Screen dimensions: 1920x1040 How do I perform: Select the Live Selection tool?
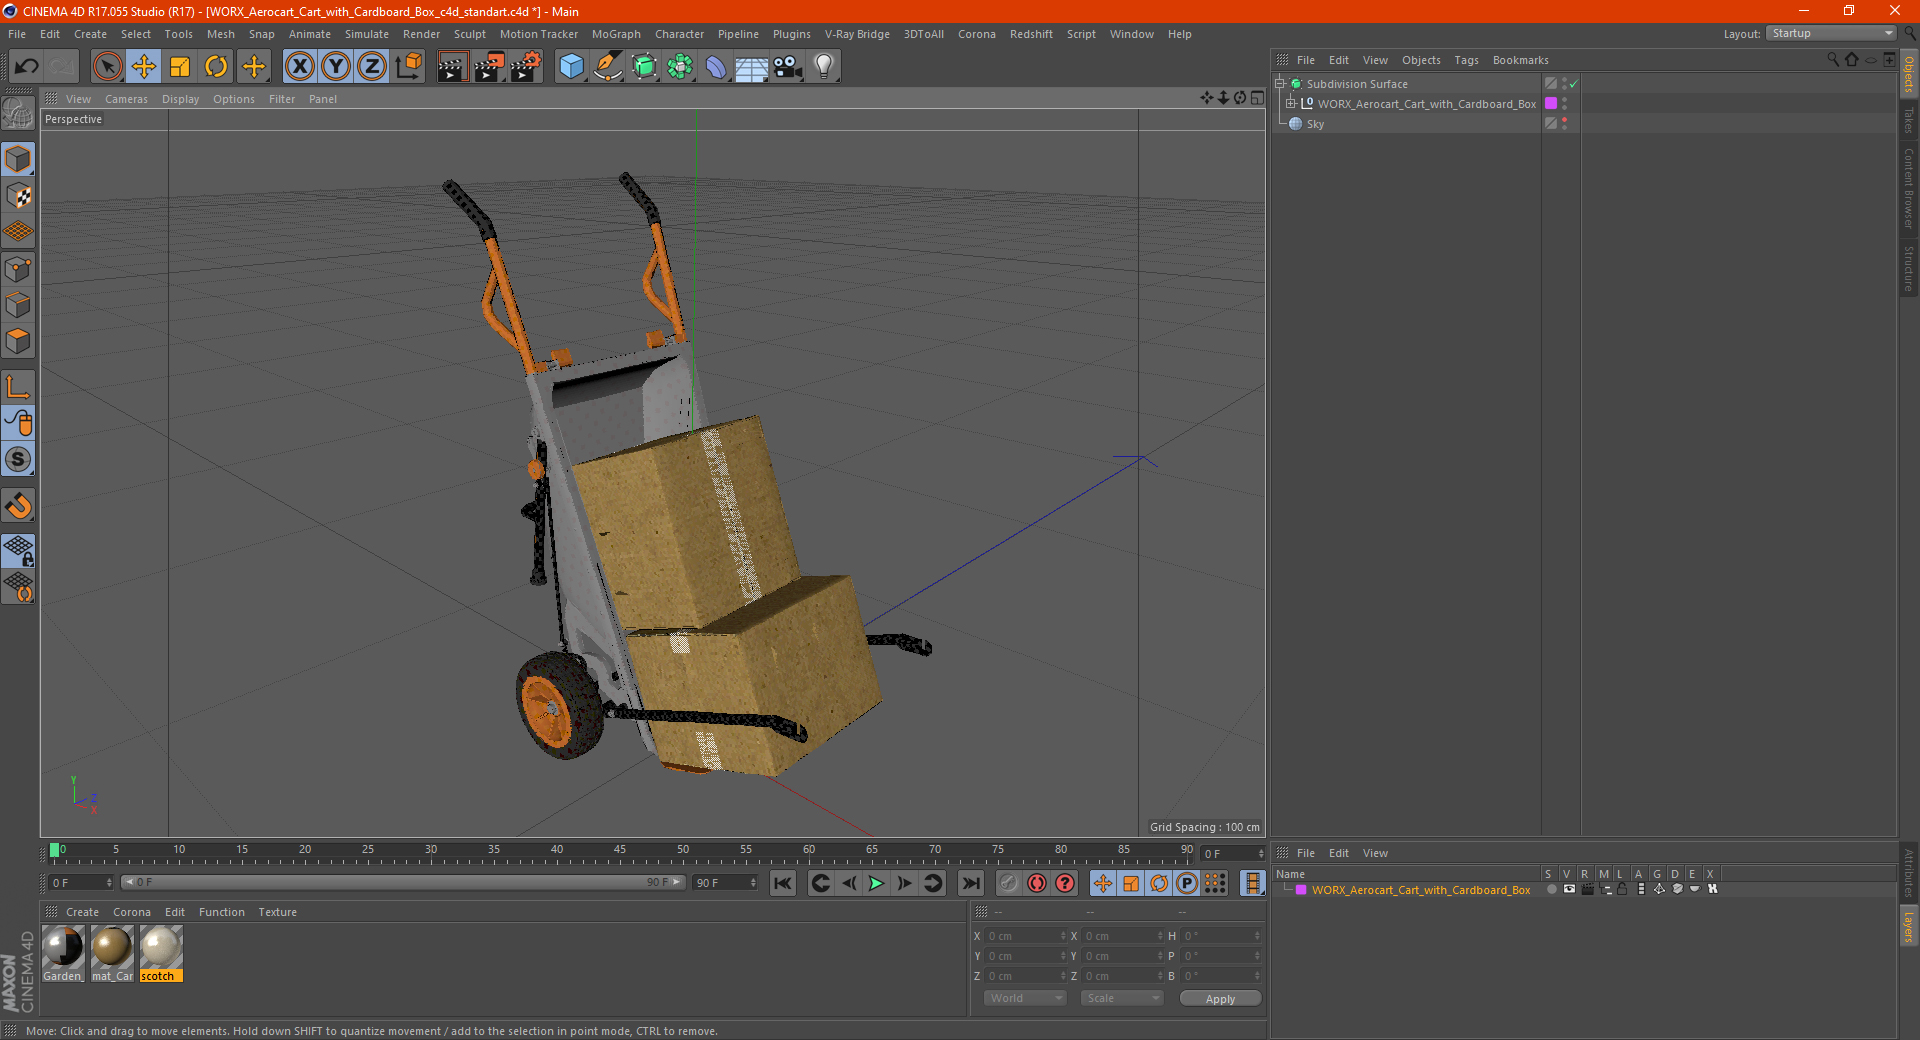(107, 67)
